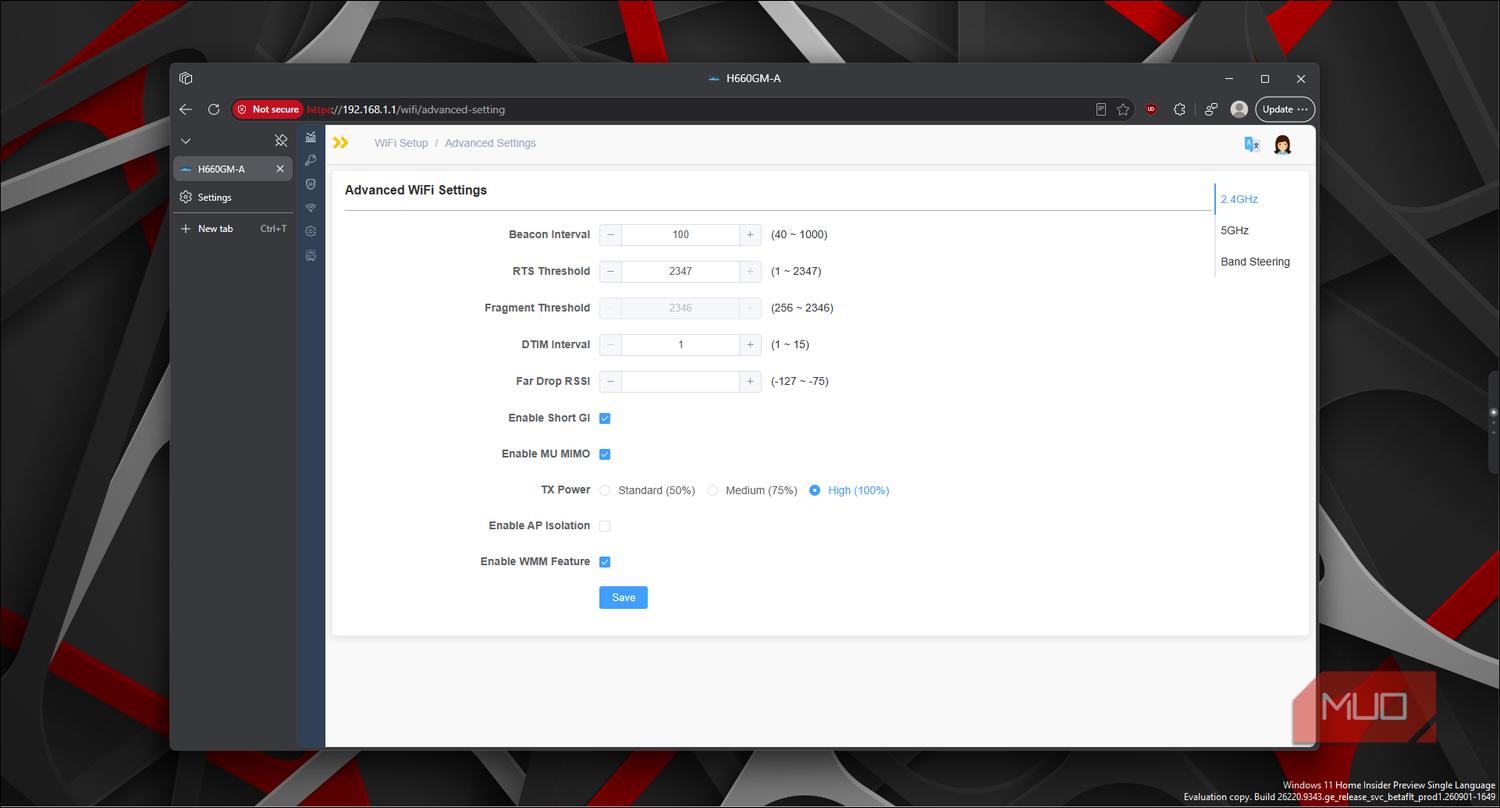Increase the DTIM Interval value
Image resolution: width=1500 pixels, height=808 pixels.
750,345
